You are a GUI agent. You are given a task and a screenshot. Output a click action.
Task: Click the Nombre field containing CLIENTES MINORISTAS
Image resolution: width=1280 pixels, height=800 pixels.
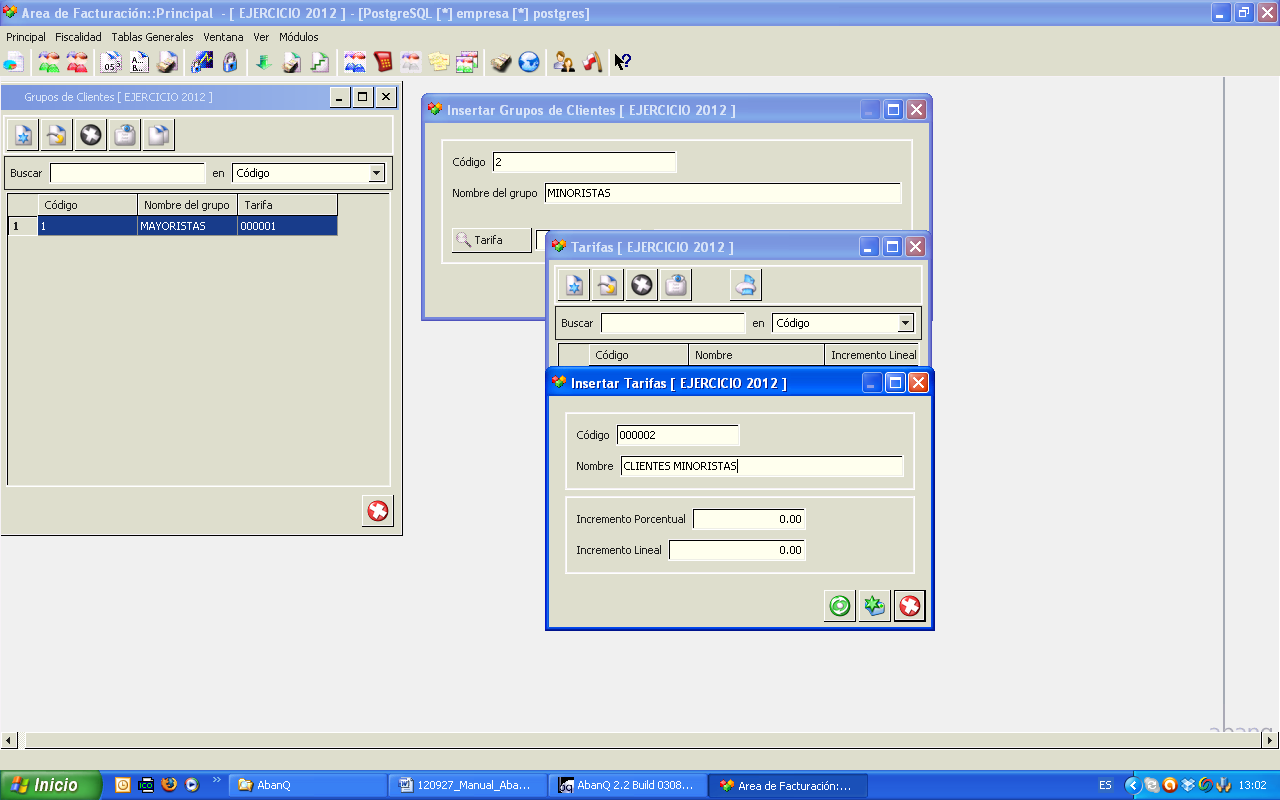coord(762,466)
